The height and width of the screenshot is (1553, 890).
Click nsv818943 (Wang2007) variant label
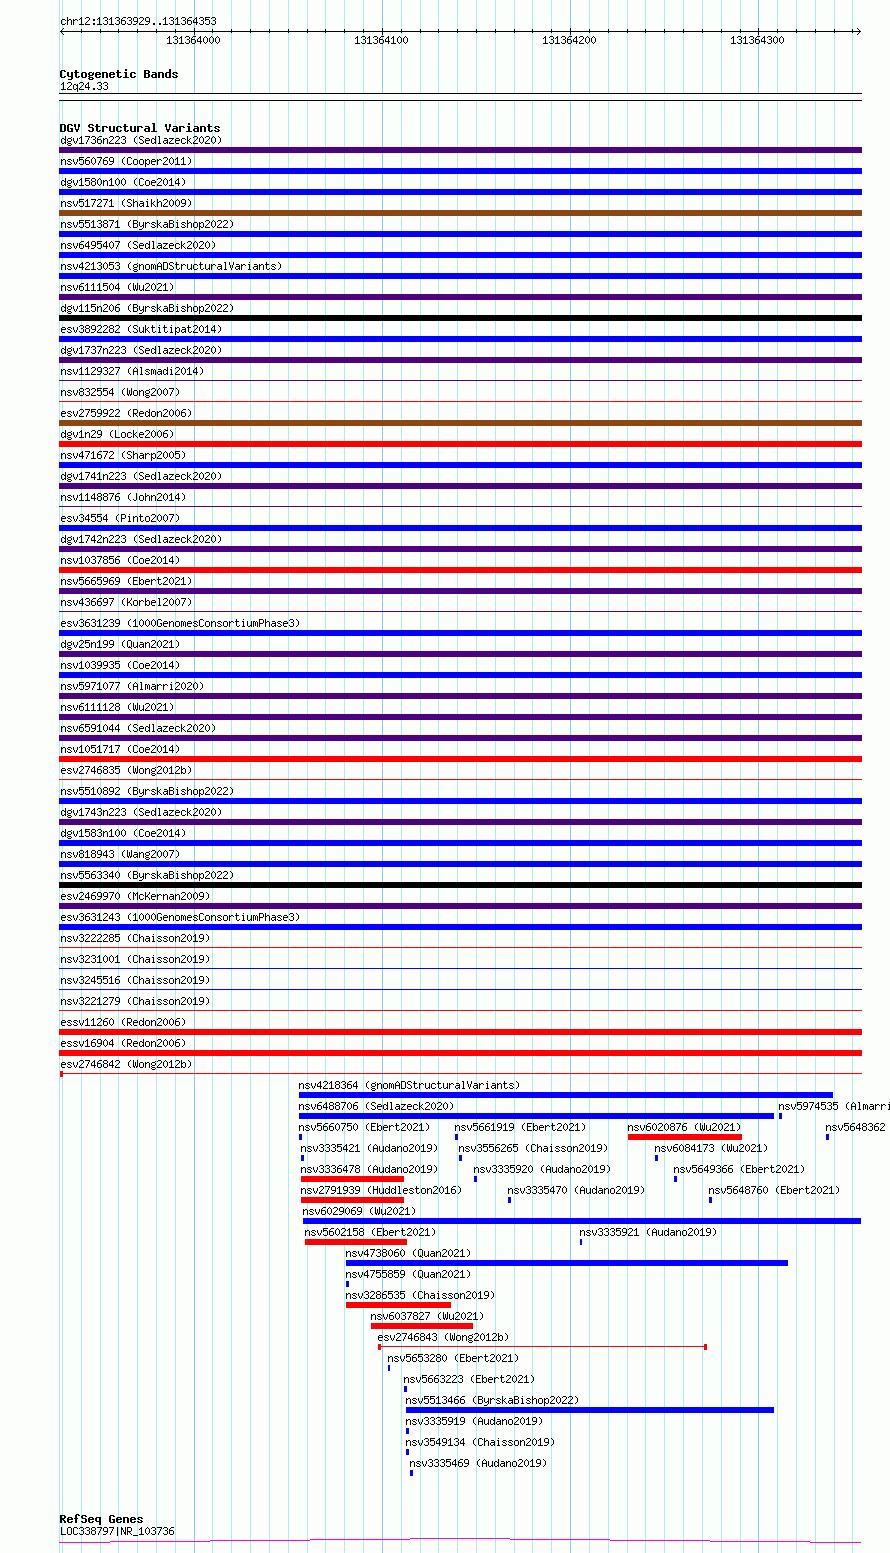(120, 854)
